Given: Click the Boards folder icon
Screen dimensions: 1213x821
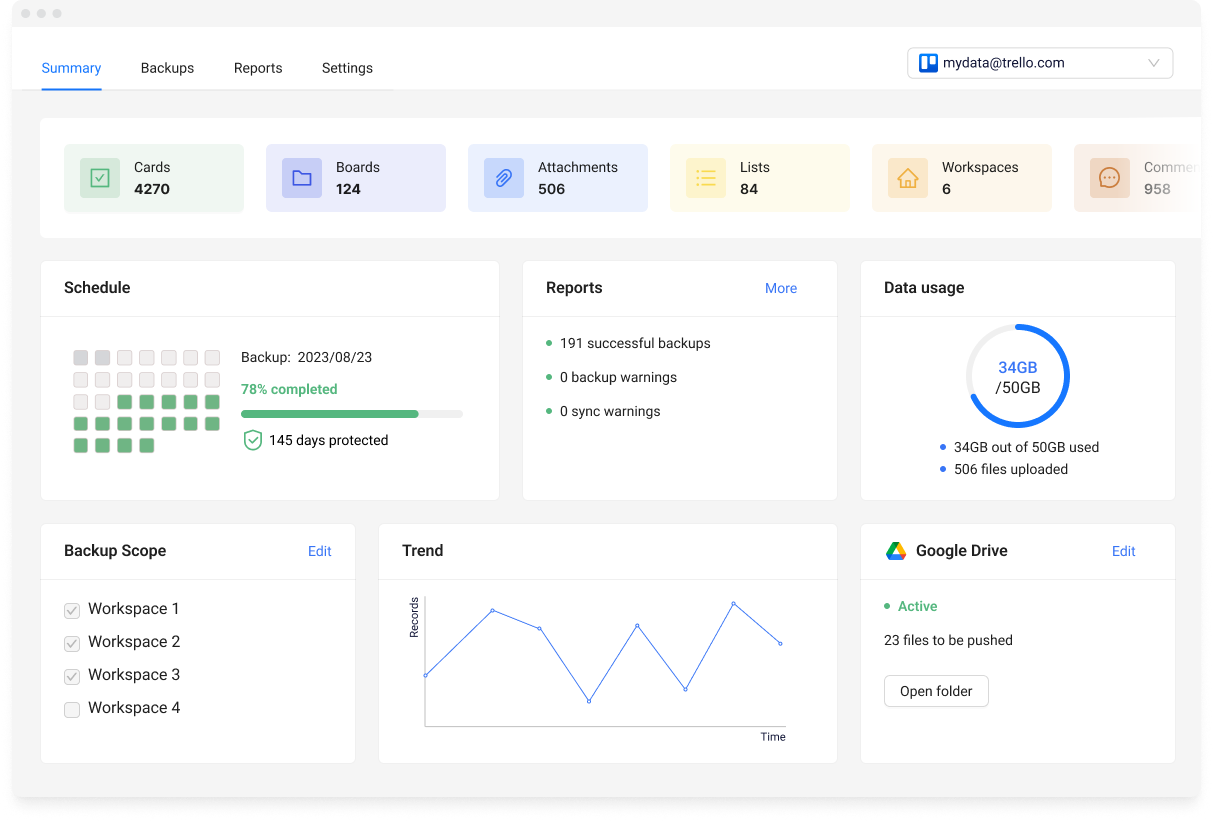Looking at the screenshot, I should click(302, 178).
